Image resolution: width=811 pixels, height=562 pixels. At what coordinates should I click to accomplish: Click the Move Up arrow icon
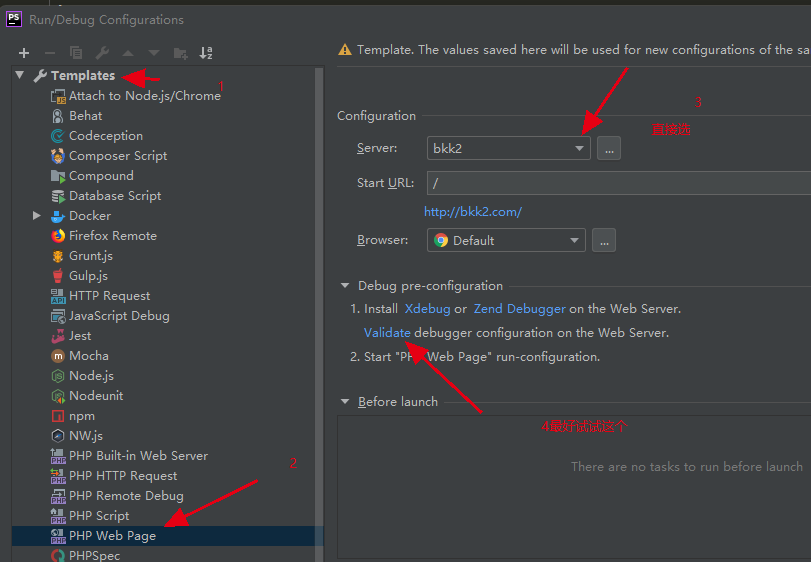coord(128,53)
